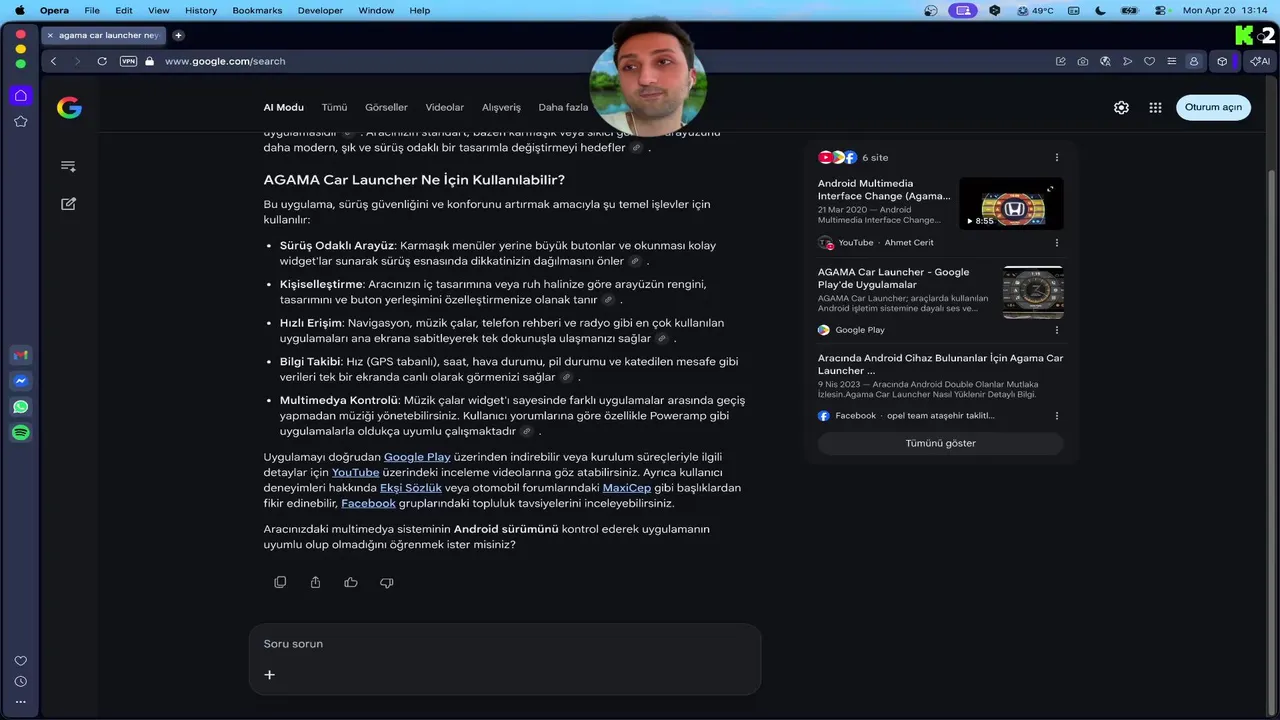Screen dimensions: 1280x720
Task: Follow the Google Play link in text
Action: (417, 457)
